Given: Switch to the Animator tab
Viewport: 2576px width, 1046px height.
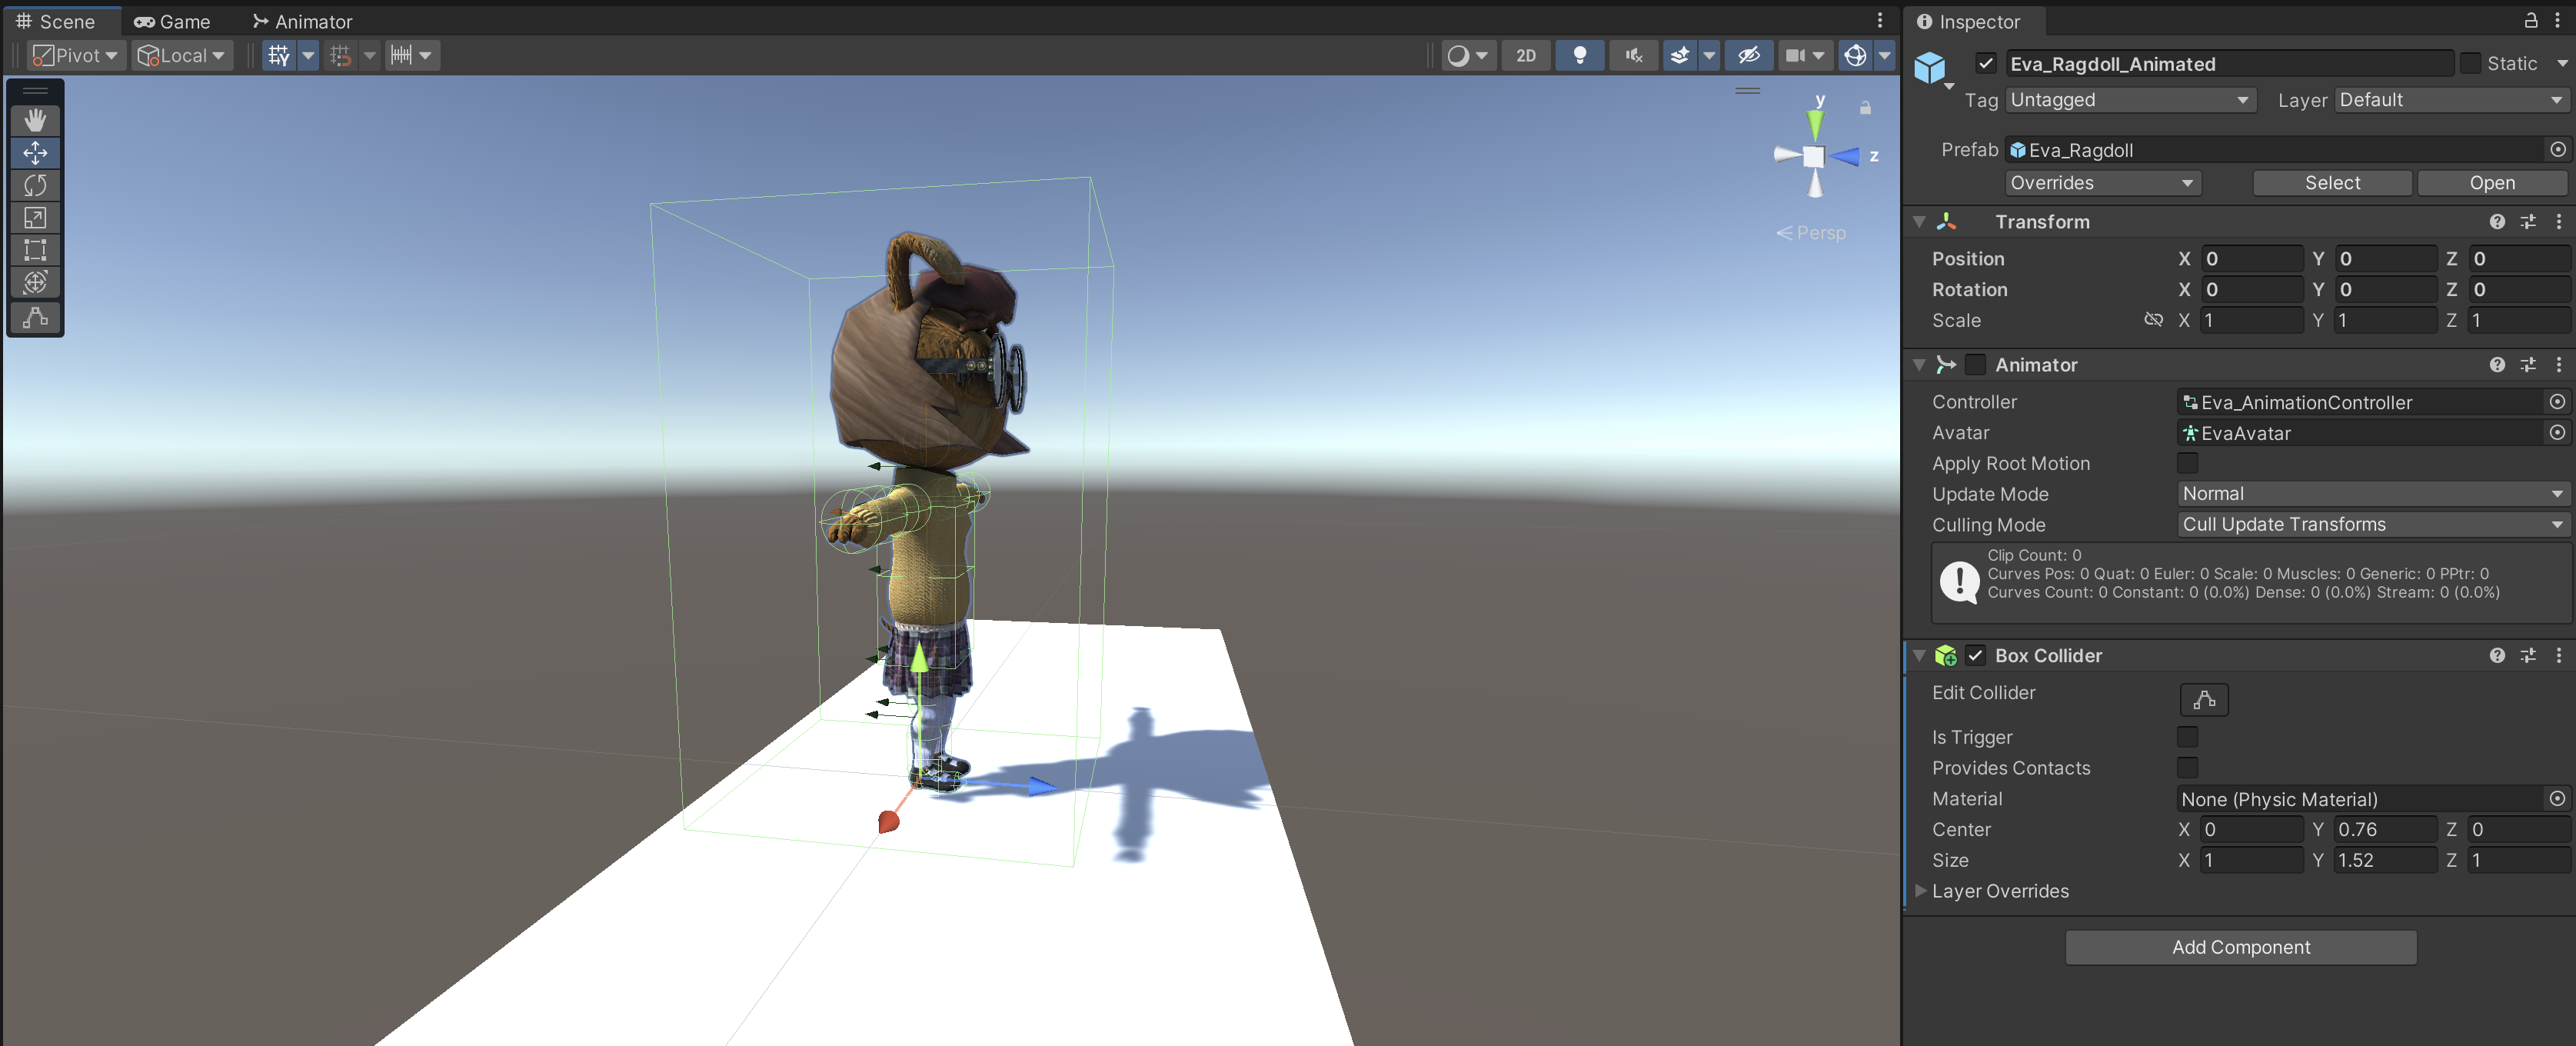Looking at the screenshot, I should pyautogui.click(x=302, y=21).
